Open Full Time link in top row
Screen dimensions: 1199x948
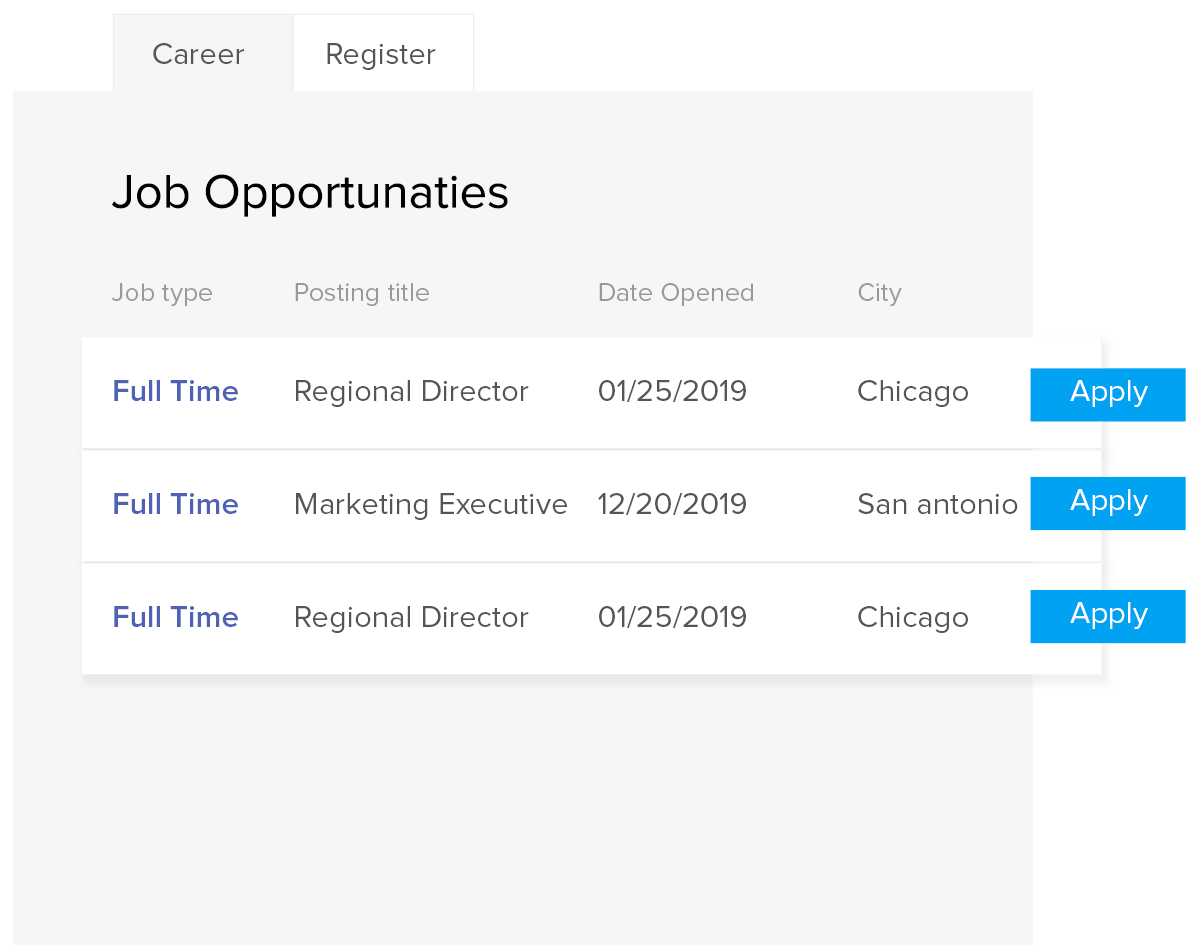click(175, 391)
